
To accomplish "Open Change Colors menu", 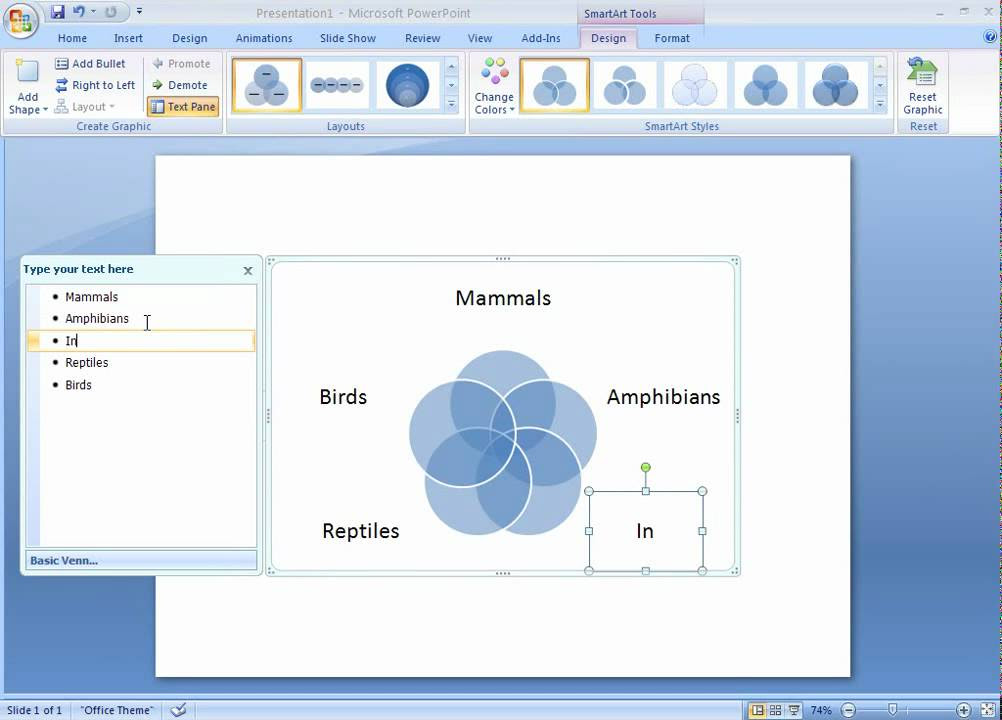I will pyautogui.click(x=494, y=87).
